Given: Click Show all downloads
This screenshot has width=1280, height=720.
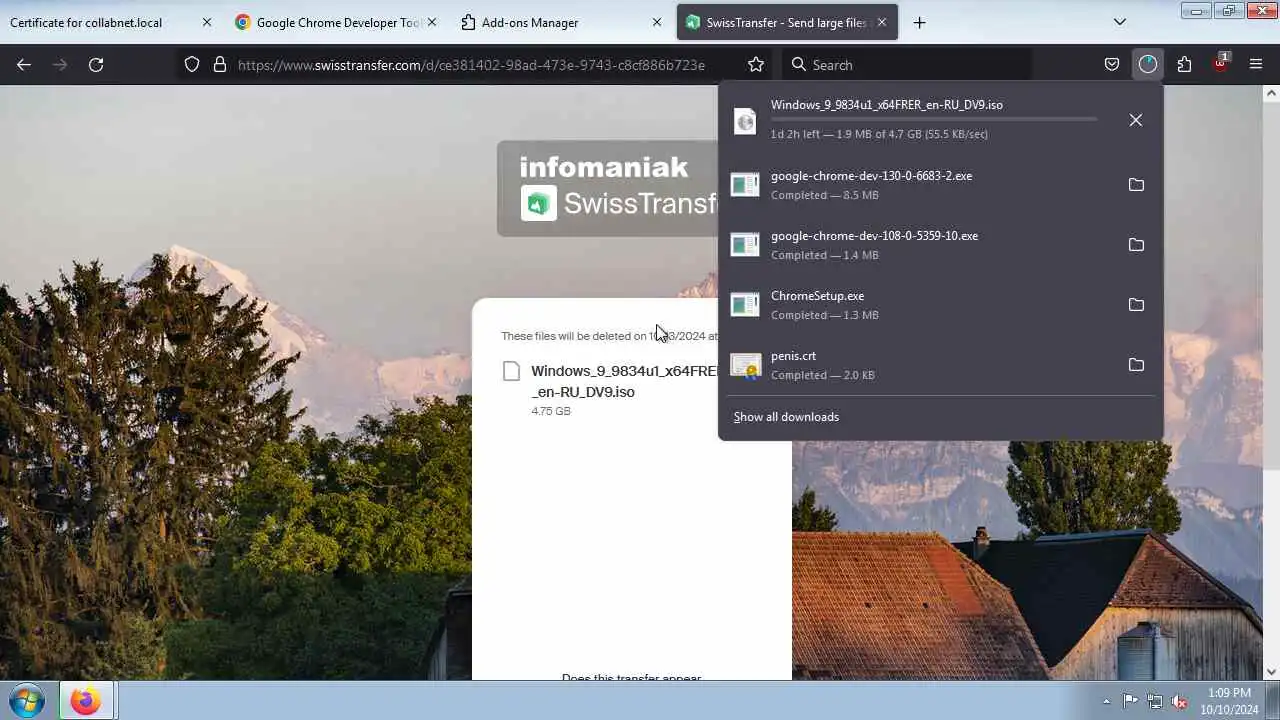Looking at the screenshot, I should point(786,417).
